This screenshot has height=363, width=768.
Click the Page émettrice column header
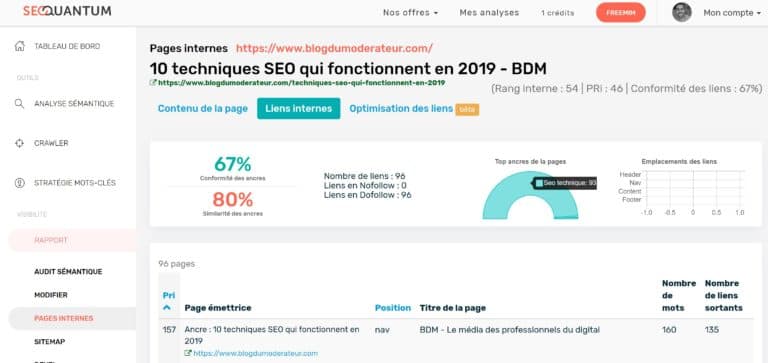218,308
